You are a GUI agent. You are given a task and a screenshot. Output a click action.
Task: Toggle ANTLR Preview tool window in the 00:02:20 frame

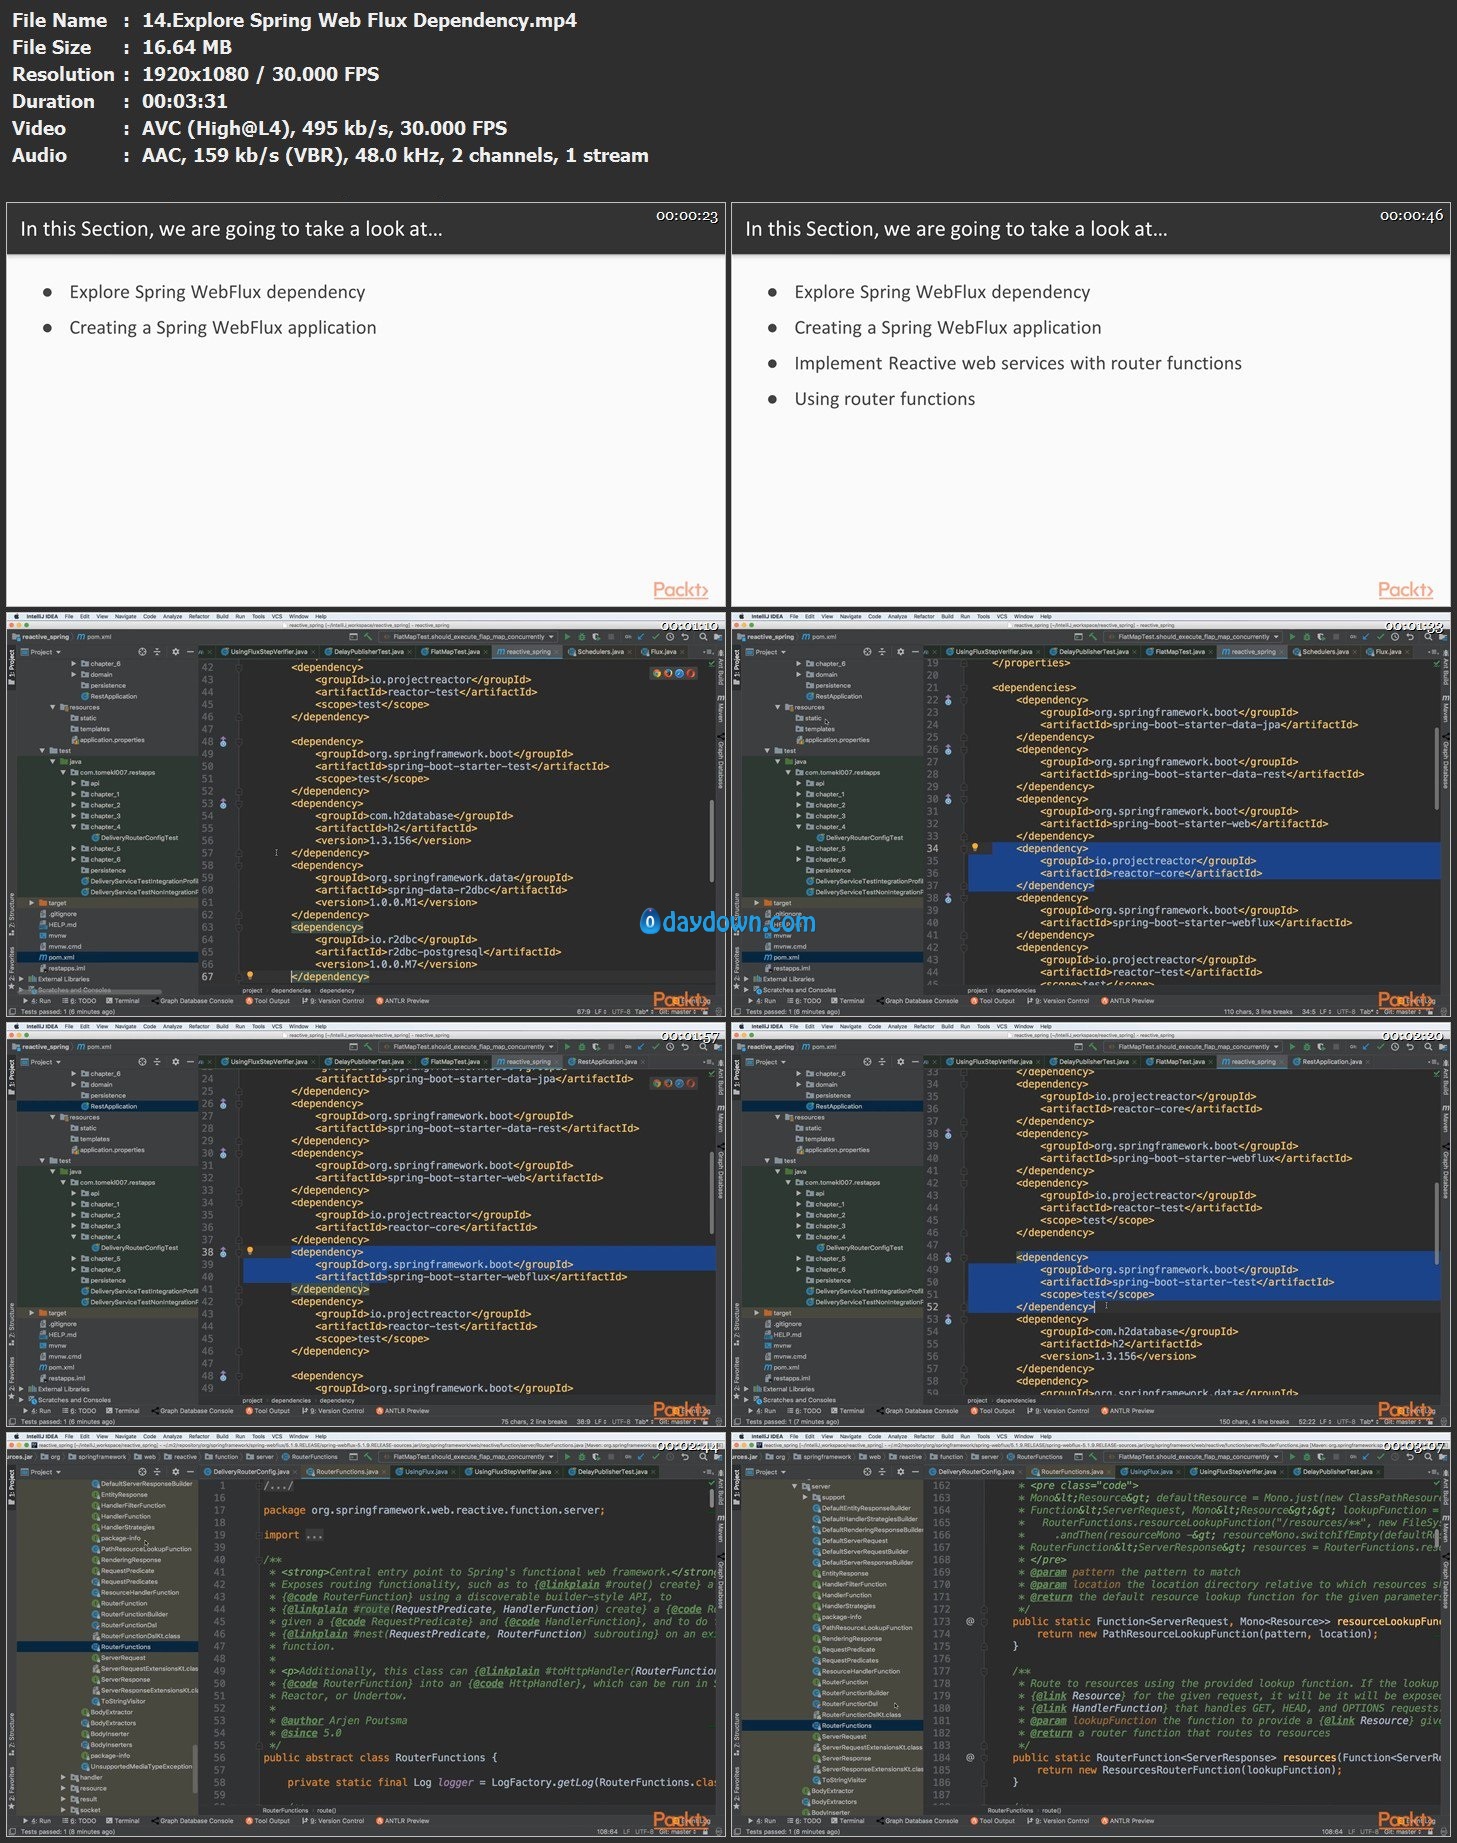1129,1411
